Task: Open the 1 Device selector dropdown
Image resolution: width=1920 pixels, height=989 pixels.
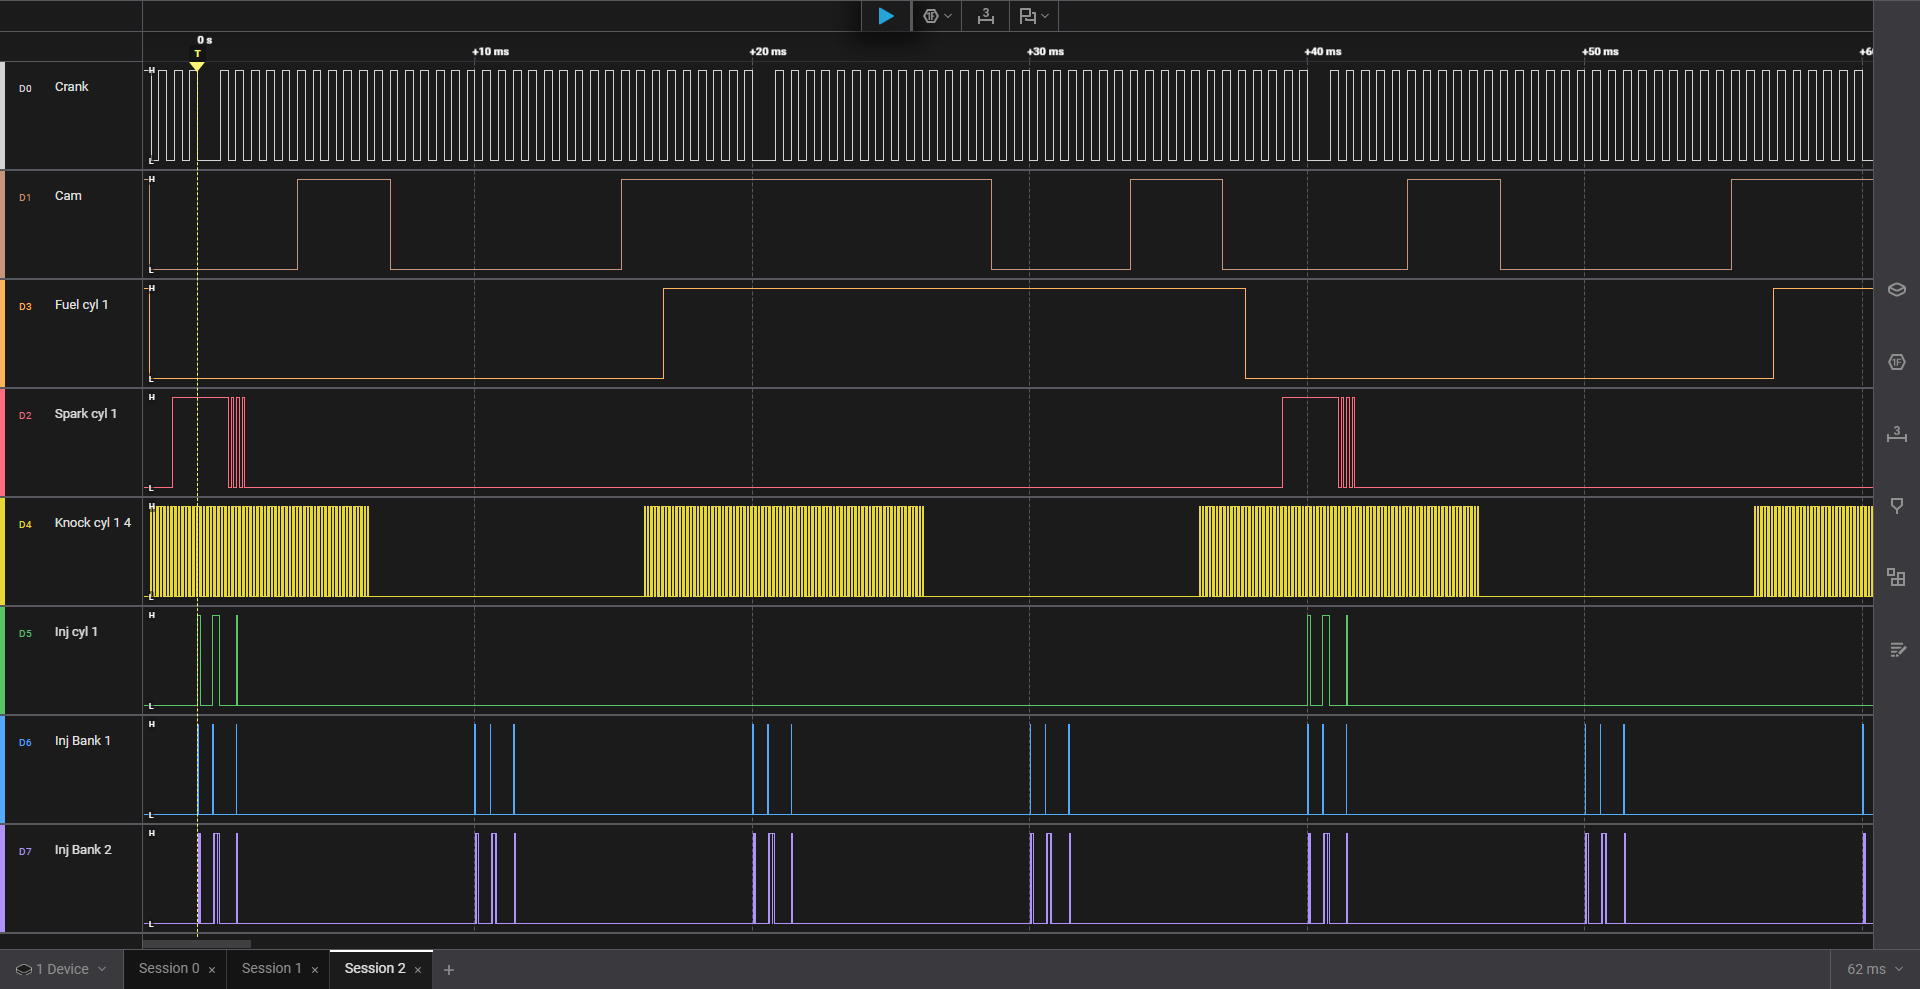Action: coord(61,969)
